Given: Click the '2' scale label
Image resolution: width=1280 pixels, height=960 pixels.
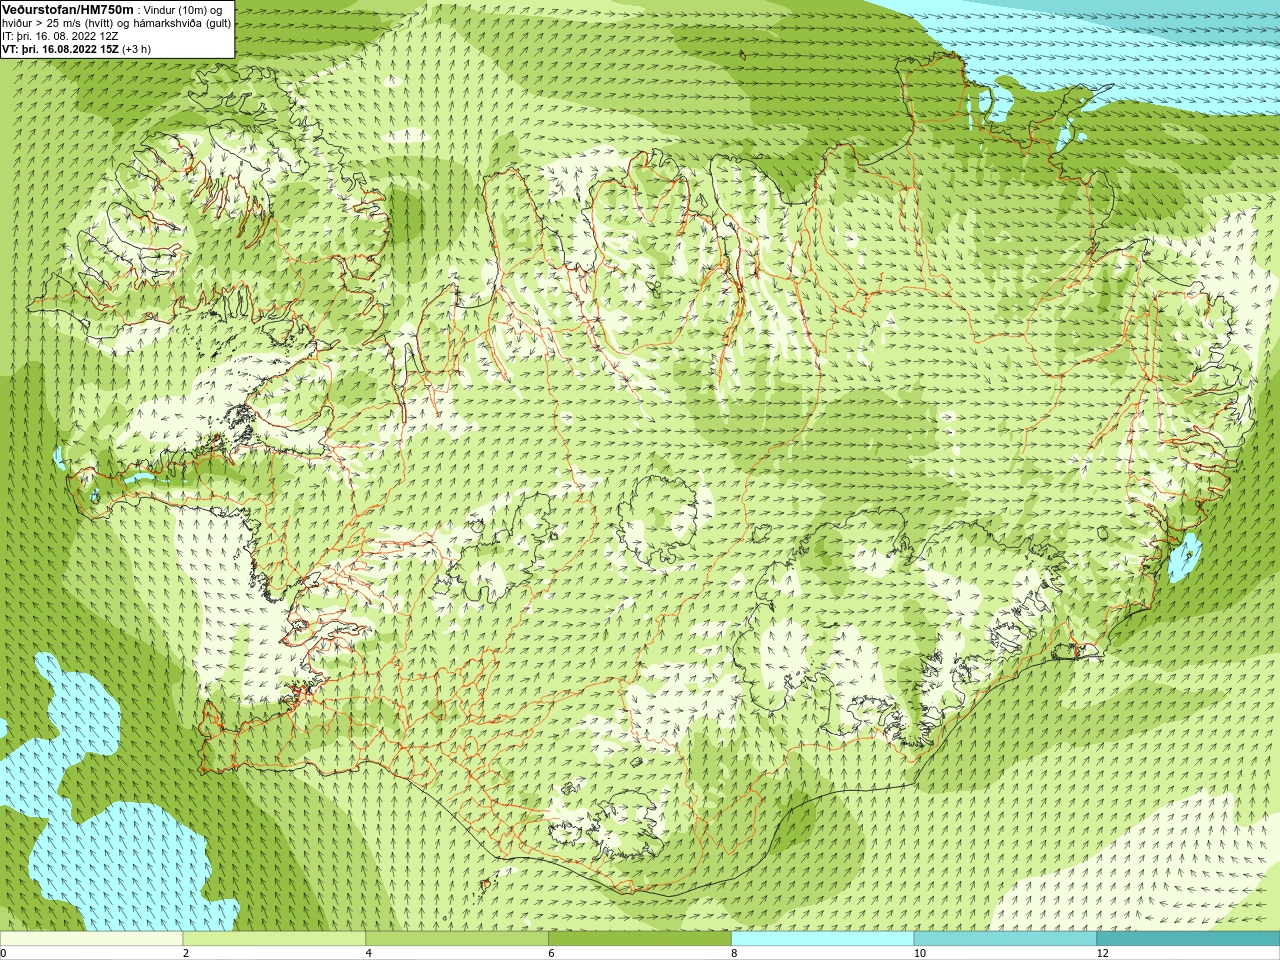Looking at the screenshot, I should (186, 953).
